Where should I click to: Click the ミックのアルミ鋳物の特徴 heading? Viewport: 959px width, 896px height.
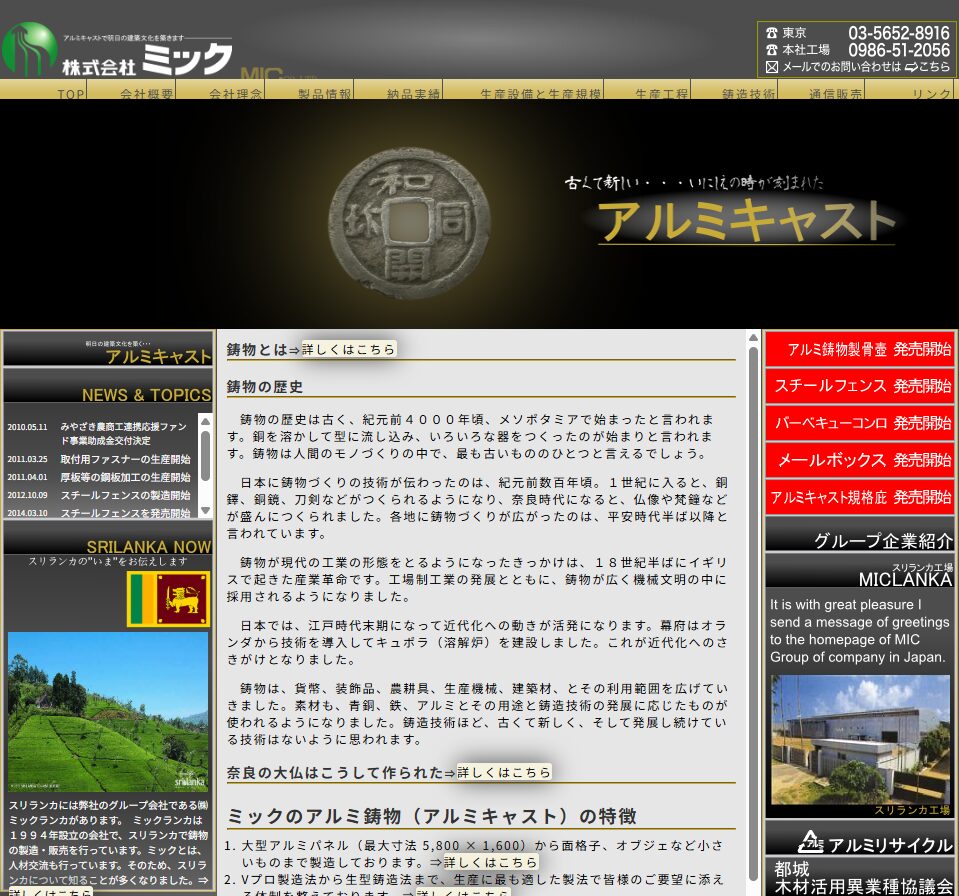[432, 816]
